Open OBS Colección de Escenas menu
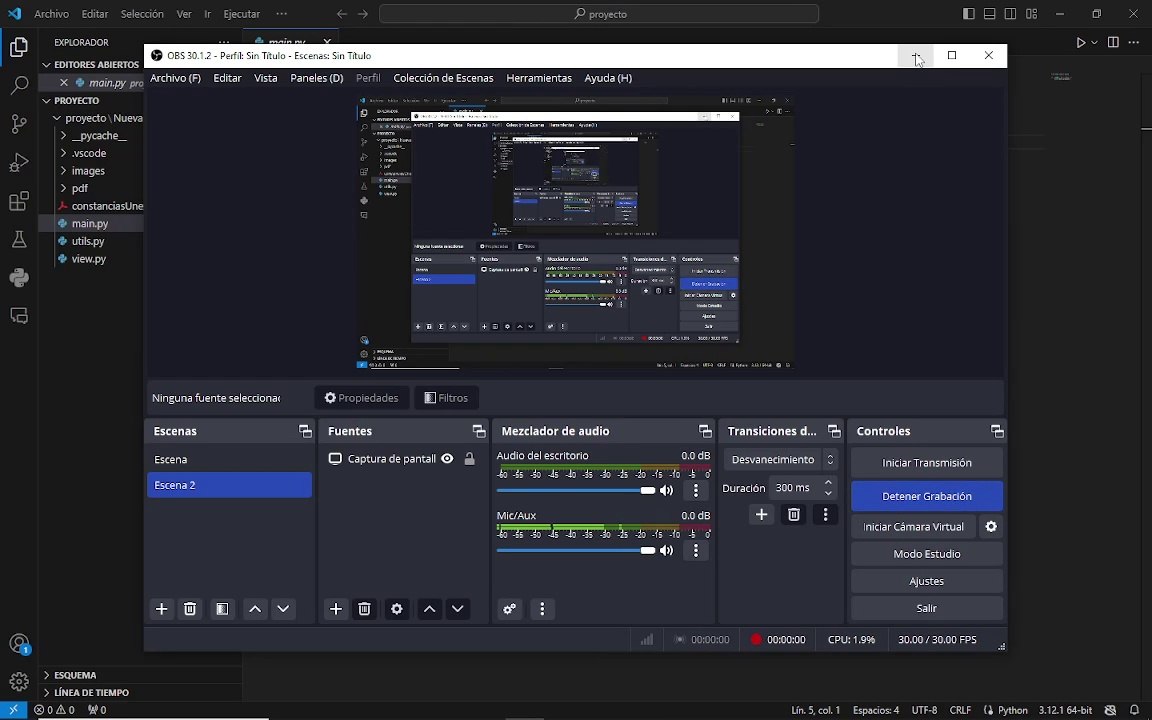 point(444,78)
